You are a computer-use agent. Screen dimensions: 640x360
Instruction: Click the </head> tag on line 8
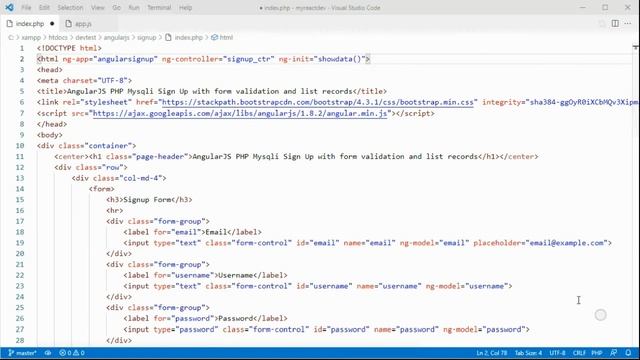[52, 124]
